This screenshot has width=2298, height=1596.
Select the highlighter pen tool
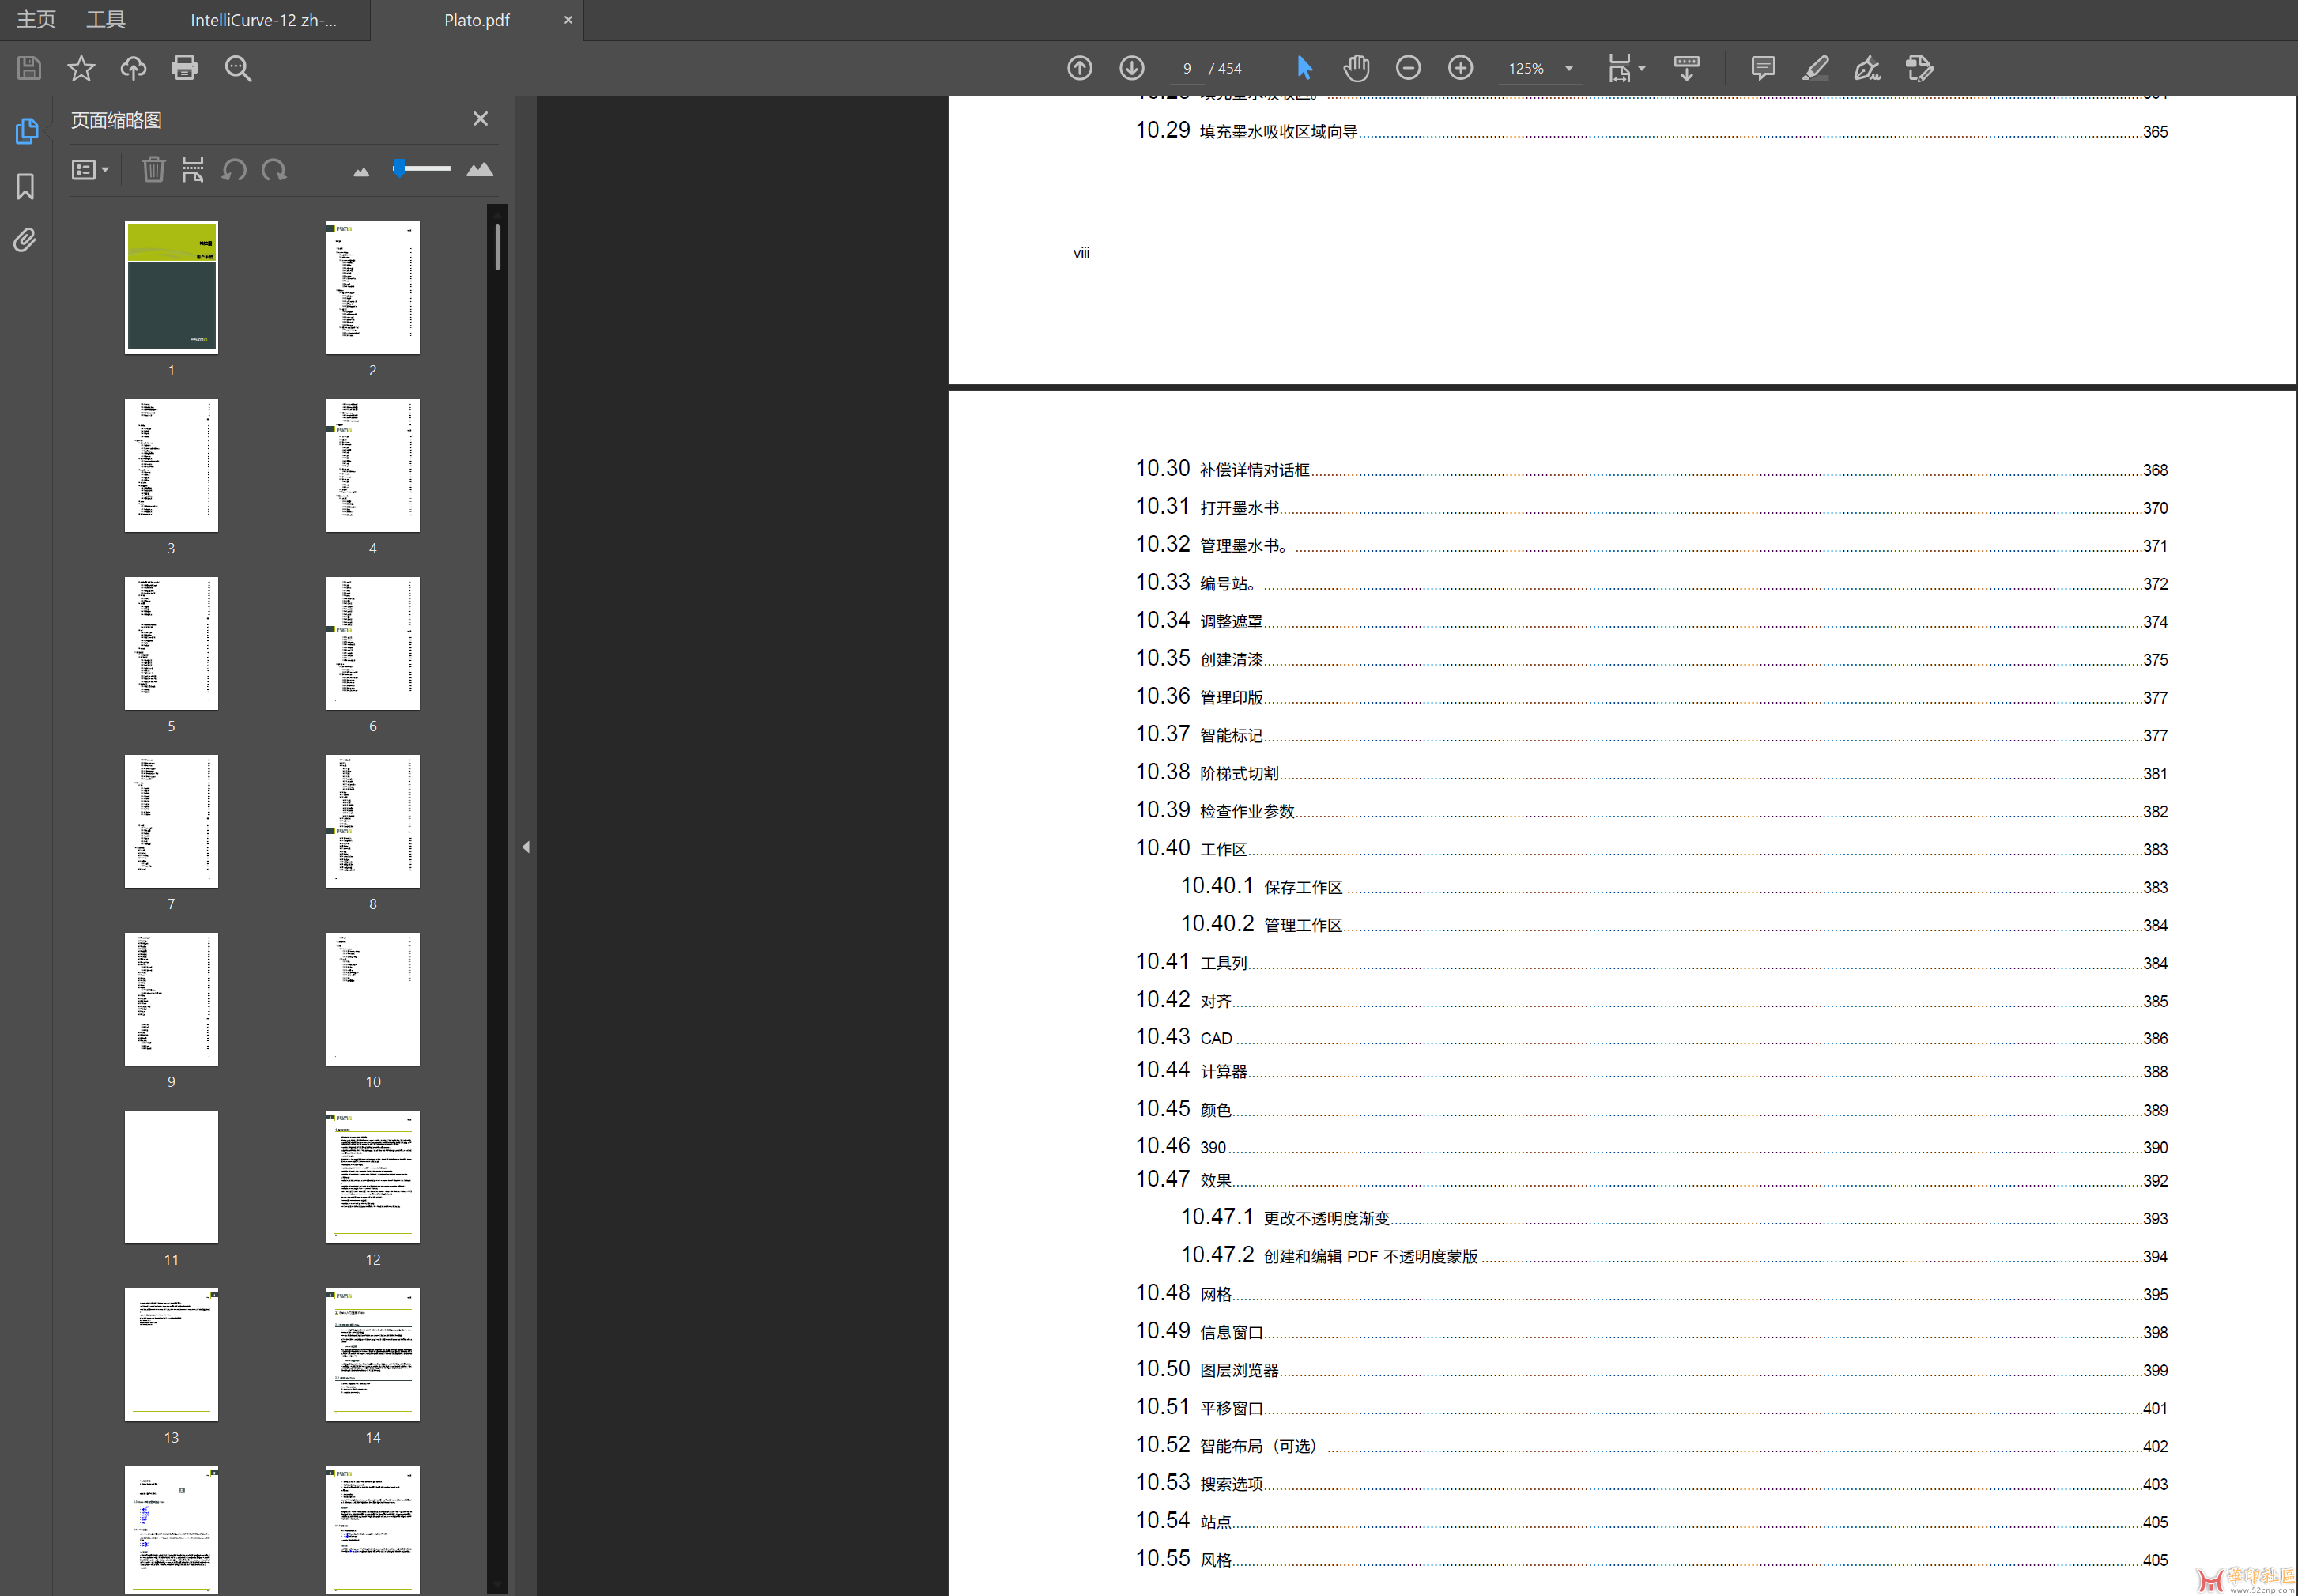click(x=1815, y=68)
